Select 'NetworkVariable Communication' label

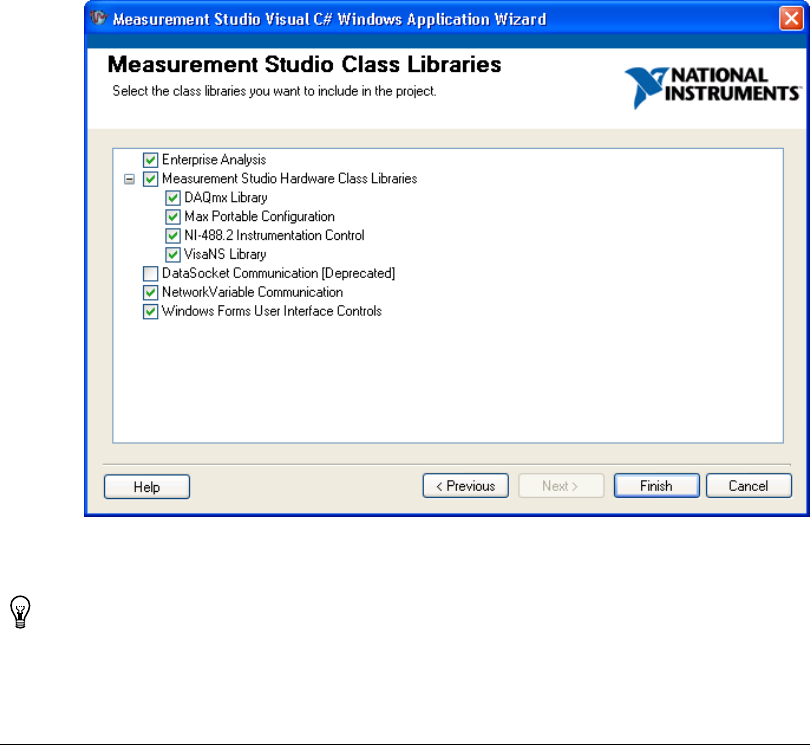[x=252, y=292]
